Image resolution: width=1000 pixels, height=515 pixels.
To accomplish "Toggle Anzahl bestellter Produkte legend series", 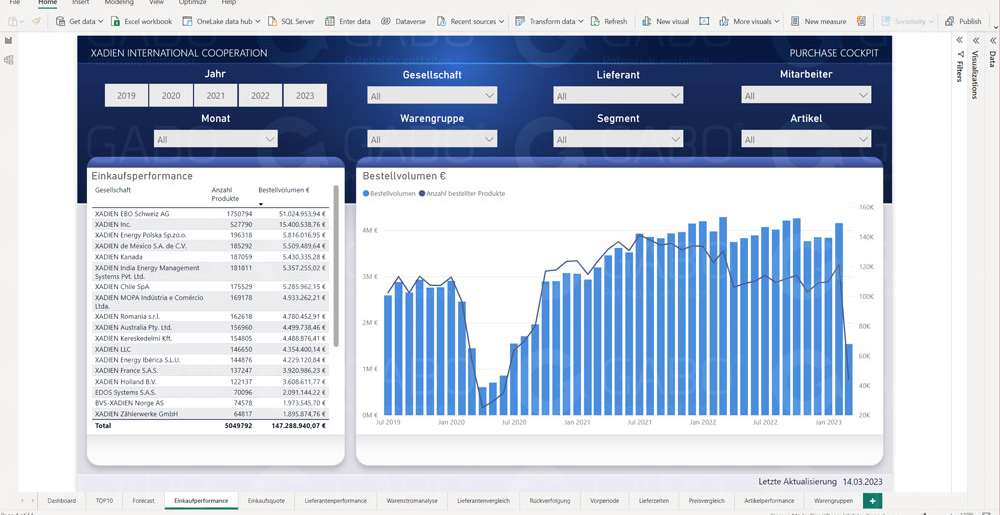I will (462, 193).
